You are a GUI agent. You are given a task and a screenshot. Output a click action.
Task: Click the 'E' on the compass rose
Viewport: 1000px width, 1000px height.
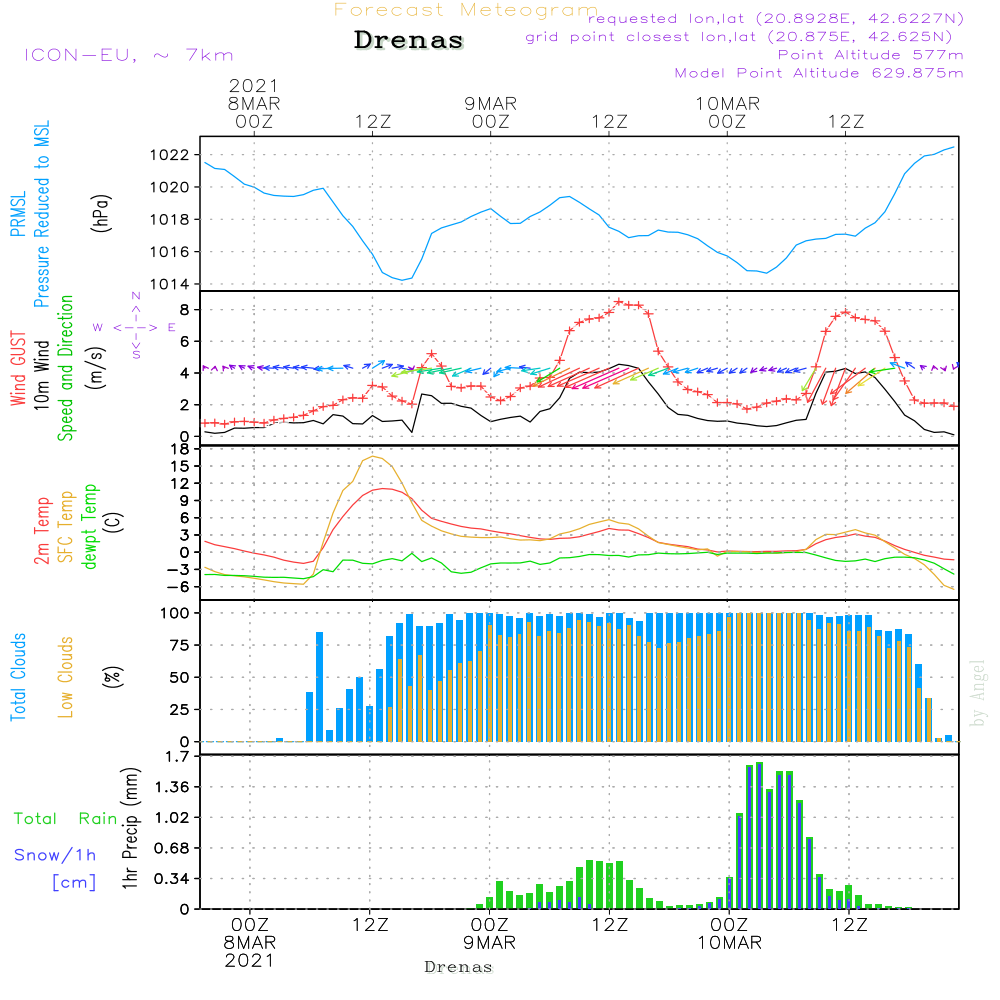[172, 327]
